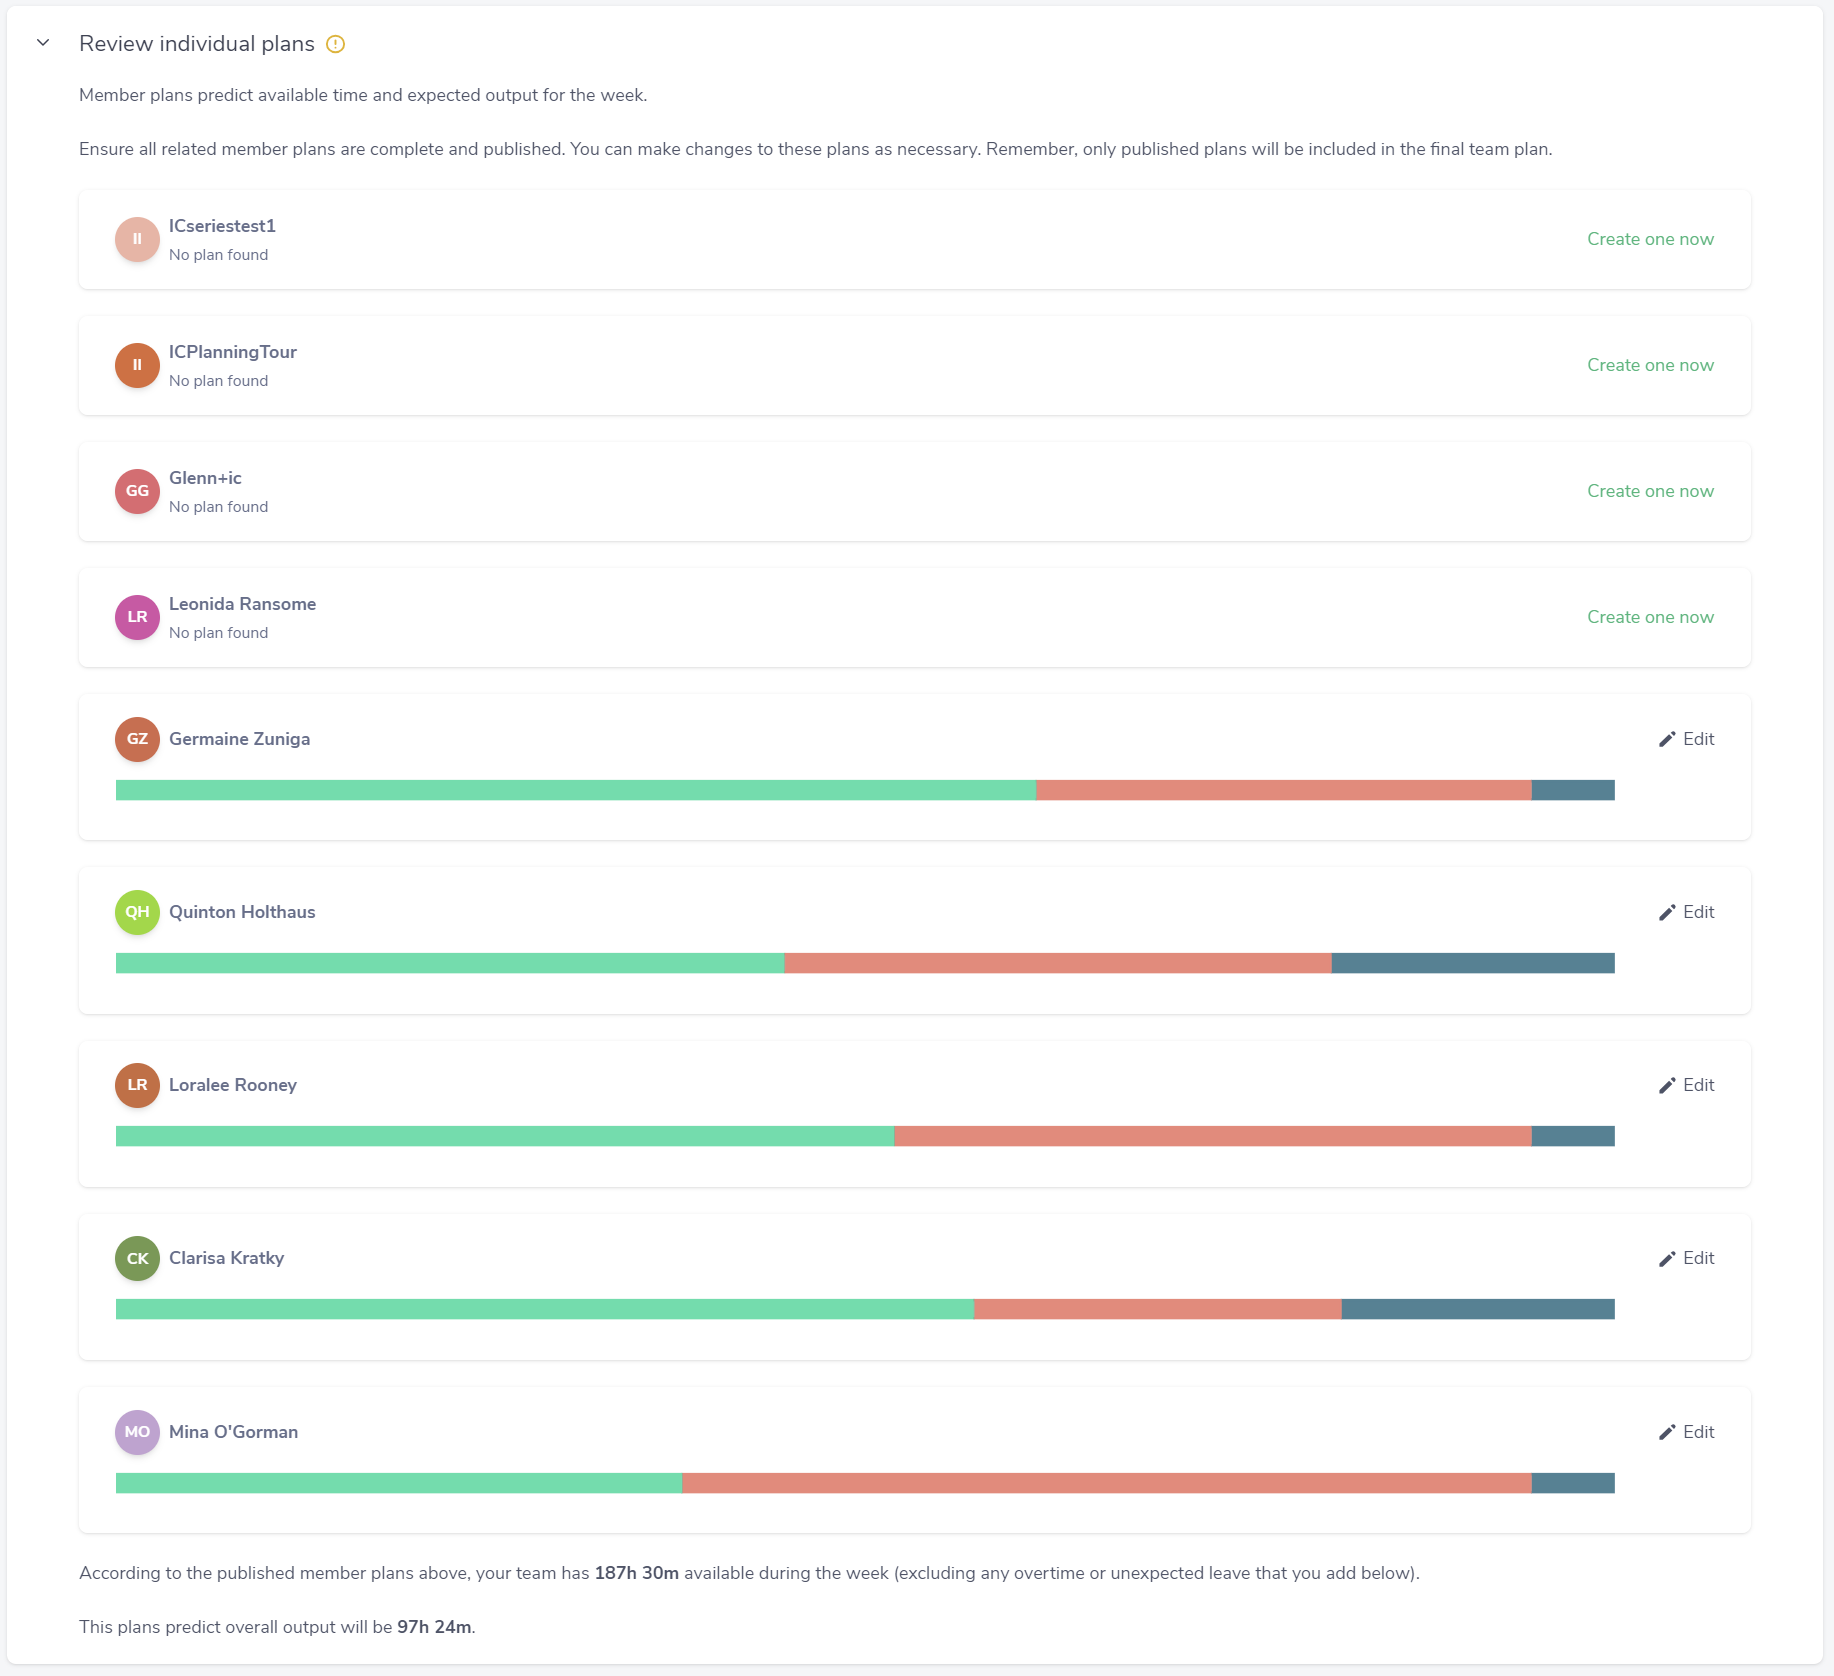This screenshot has width=1834, height=1676.
Task: Create a plan for Leonida Ransome
Action: pos(1650,618)
